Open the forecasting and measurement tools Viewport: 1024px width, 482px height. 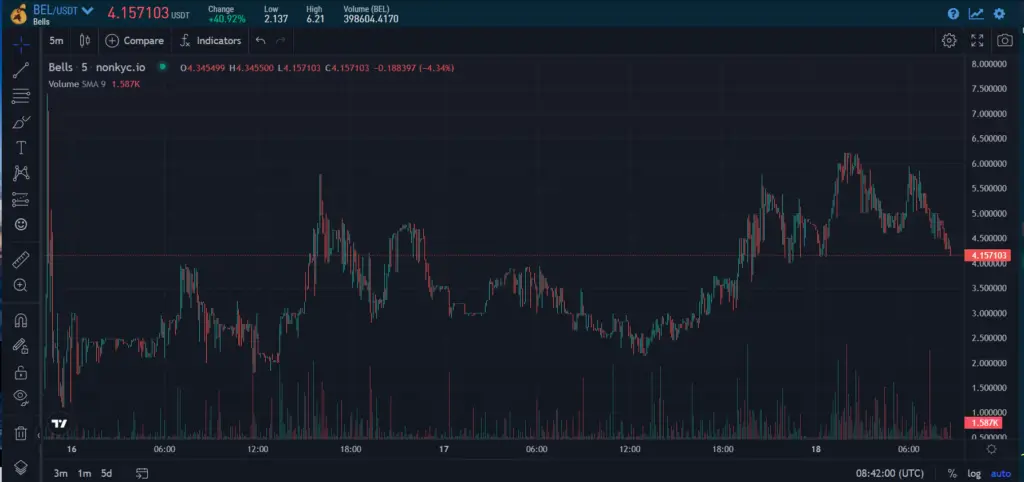(21, 199)
